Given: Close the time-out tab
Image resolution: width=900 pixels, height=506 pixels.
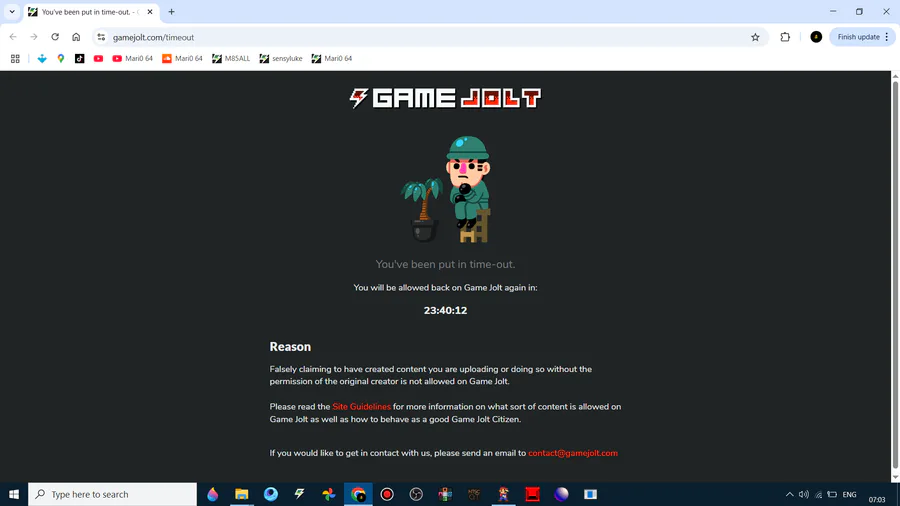Looking at the screenshot, I should (x=150, y=11).
